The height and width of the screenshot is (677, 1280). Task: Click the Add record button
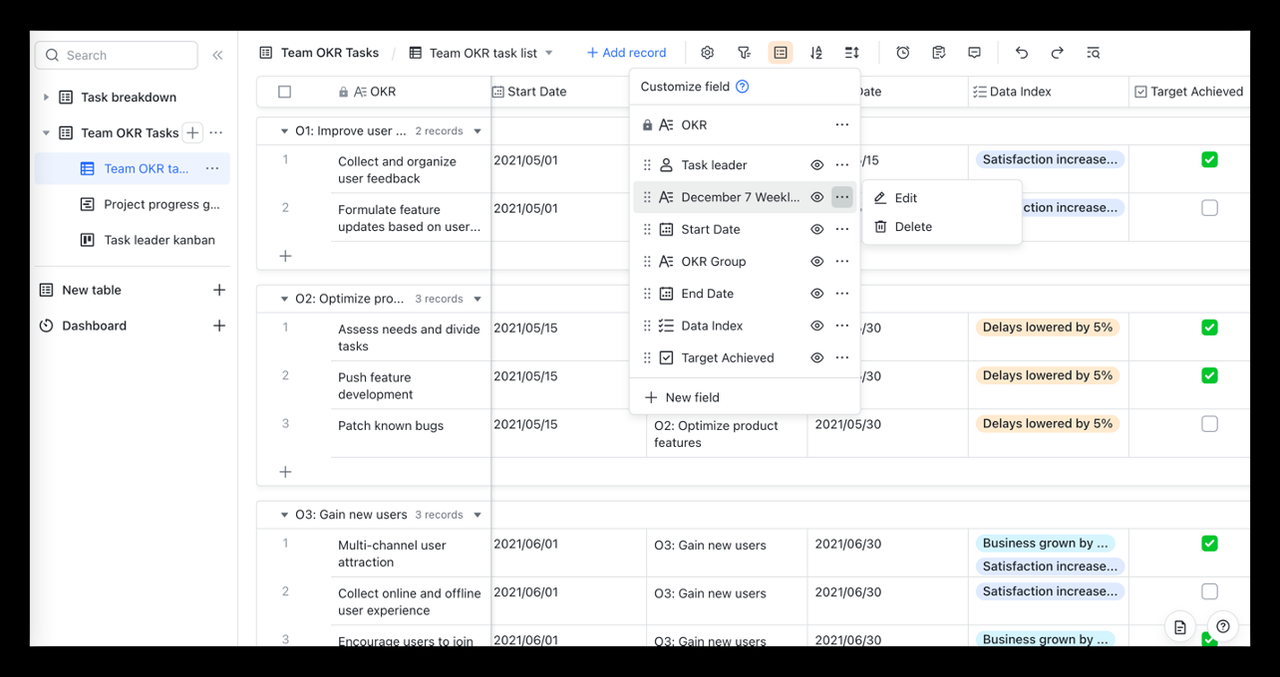click(x=626, y=53)
